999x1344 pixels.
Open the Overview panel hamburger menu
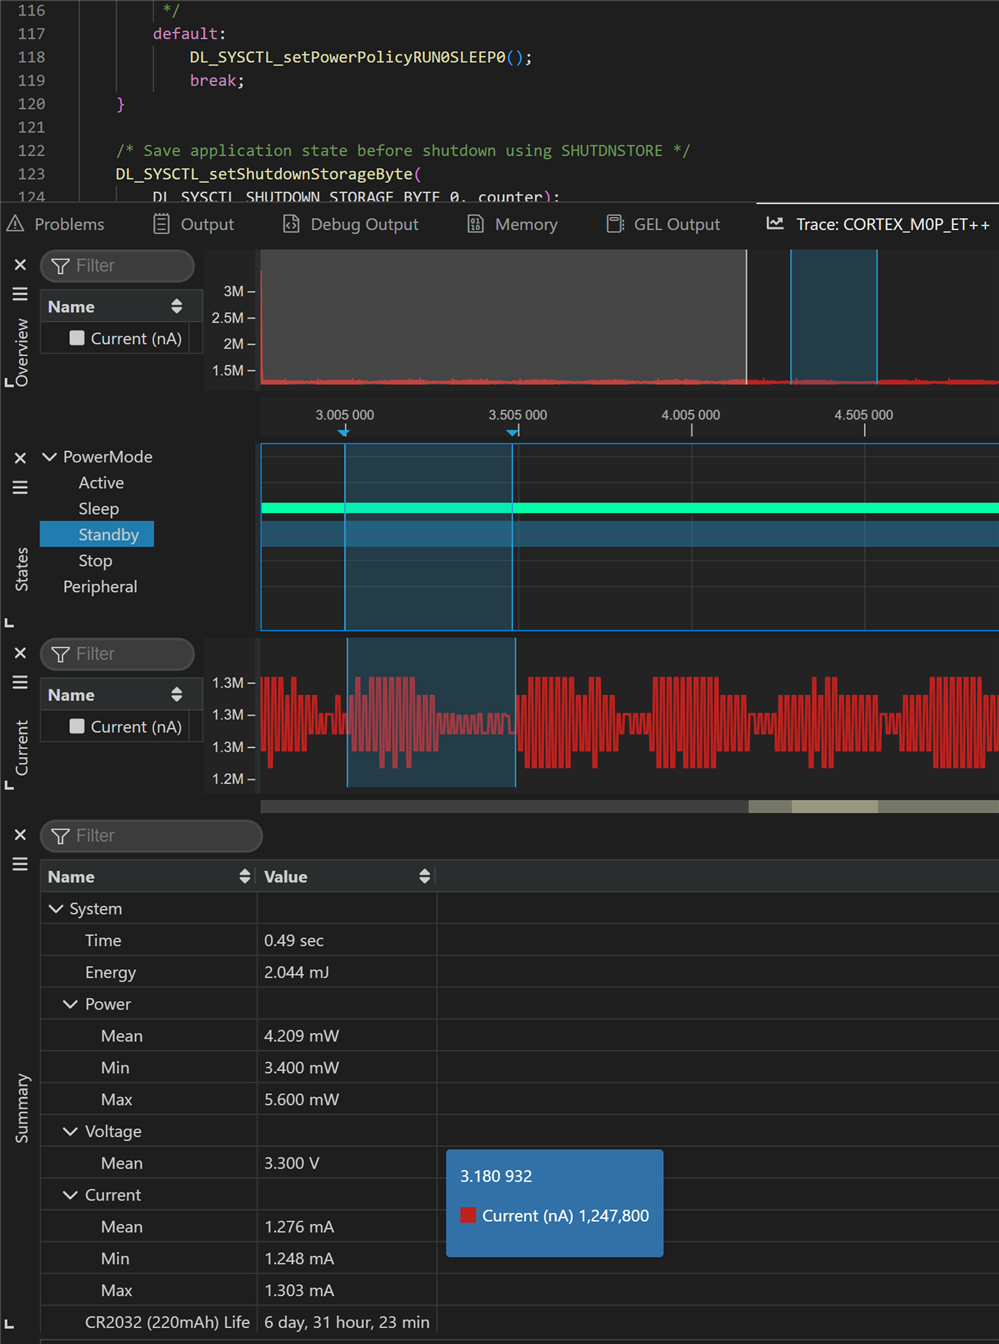coord(20,294)
